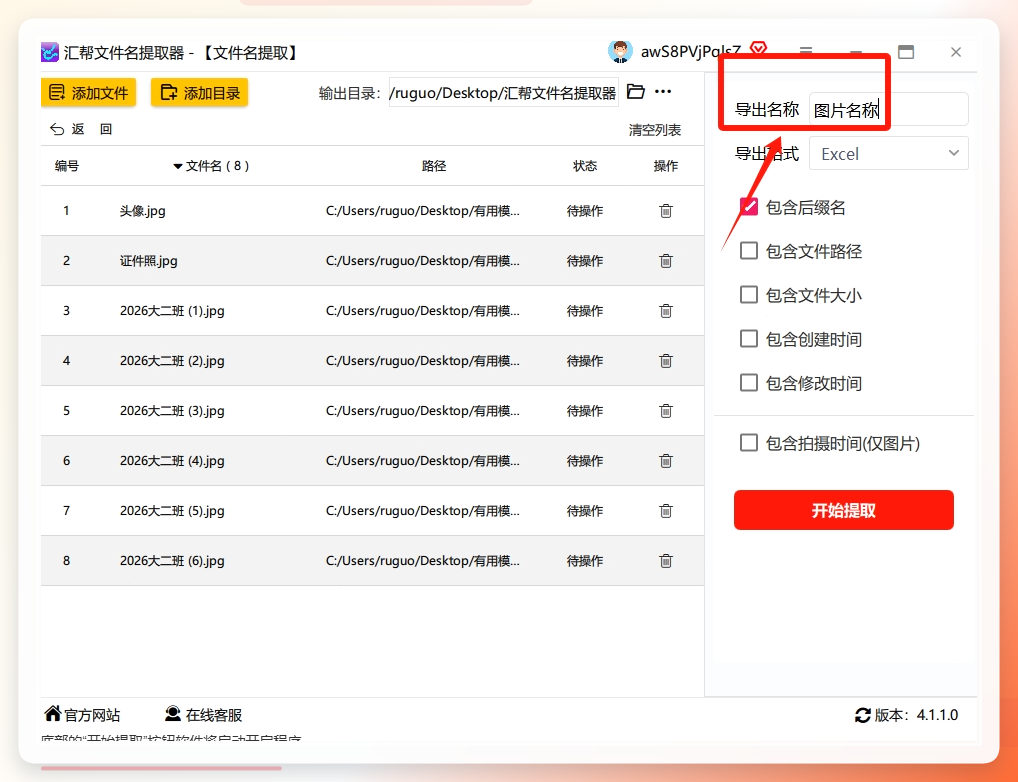Click 添加文件 button
1018x782 pixels.
click(x=89, y=93)
